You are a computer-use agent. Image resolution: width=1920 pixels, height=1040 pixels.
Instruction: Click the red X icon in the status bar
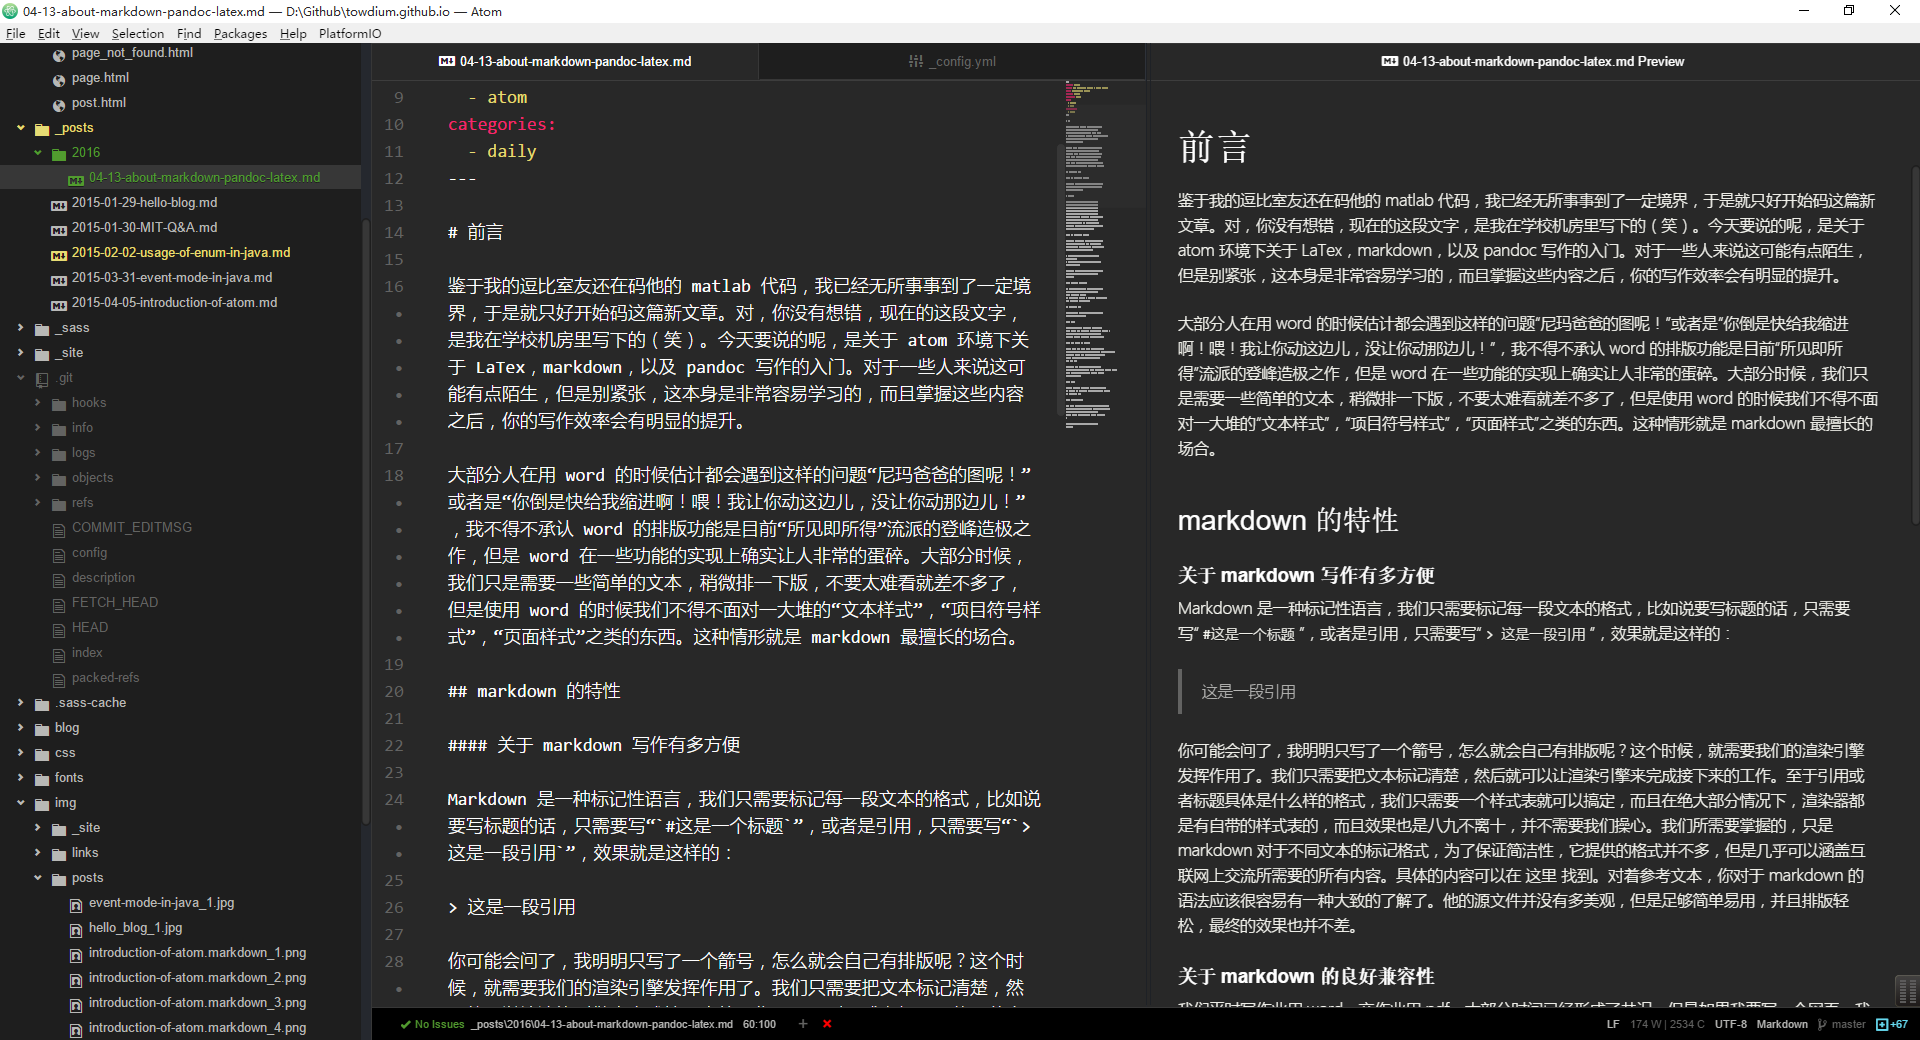827,1024
